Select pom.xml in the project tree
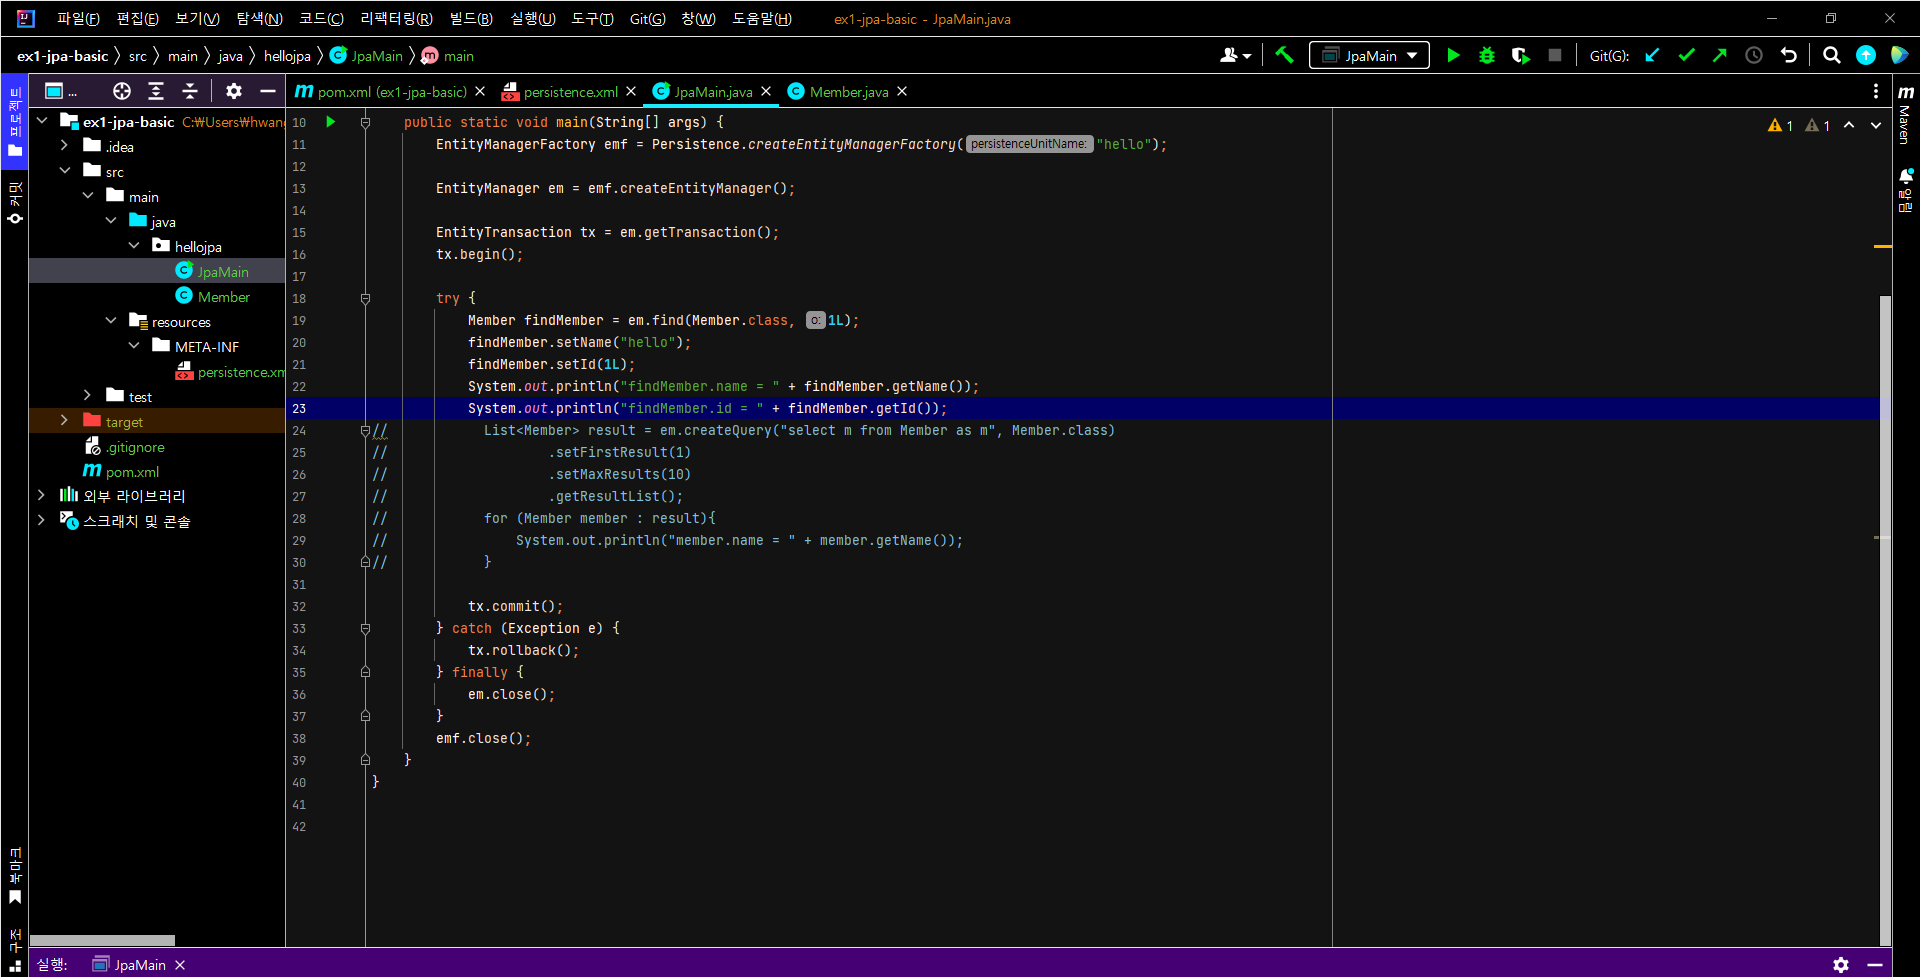 pyautogui.click(x=132, y=472)
